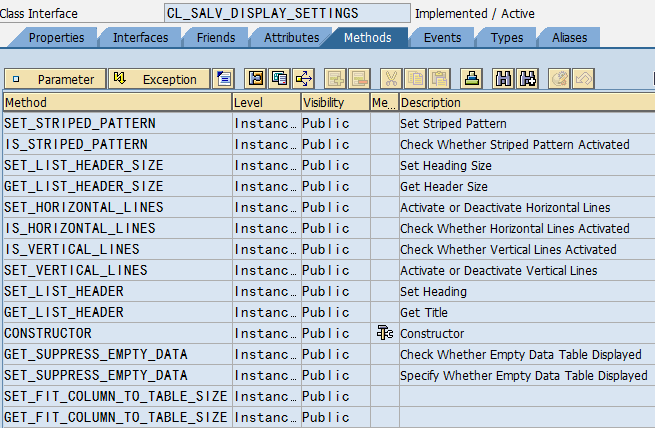The width and height of the screenshot is (655, 429).
Task: Go to the Attributes tab
Action: click(x=291, y=38)
